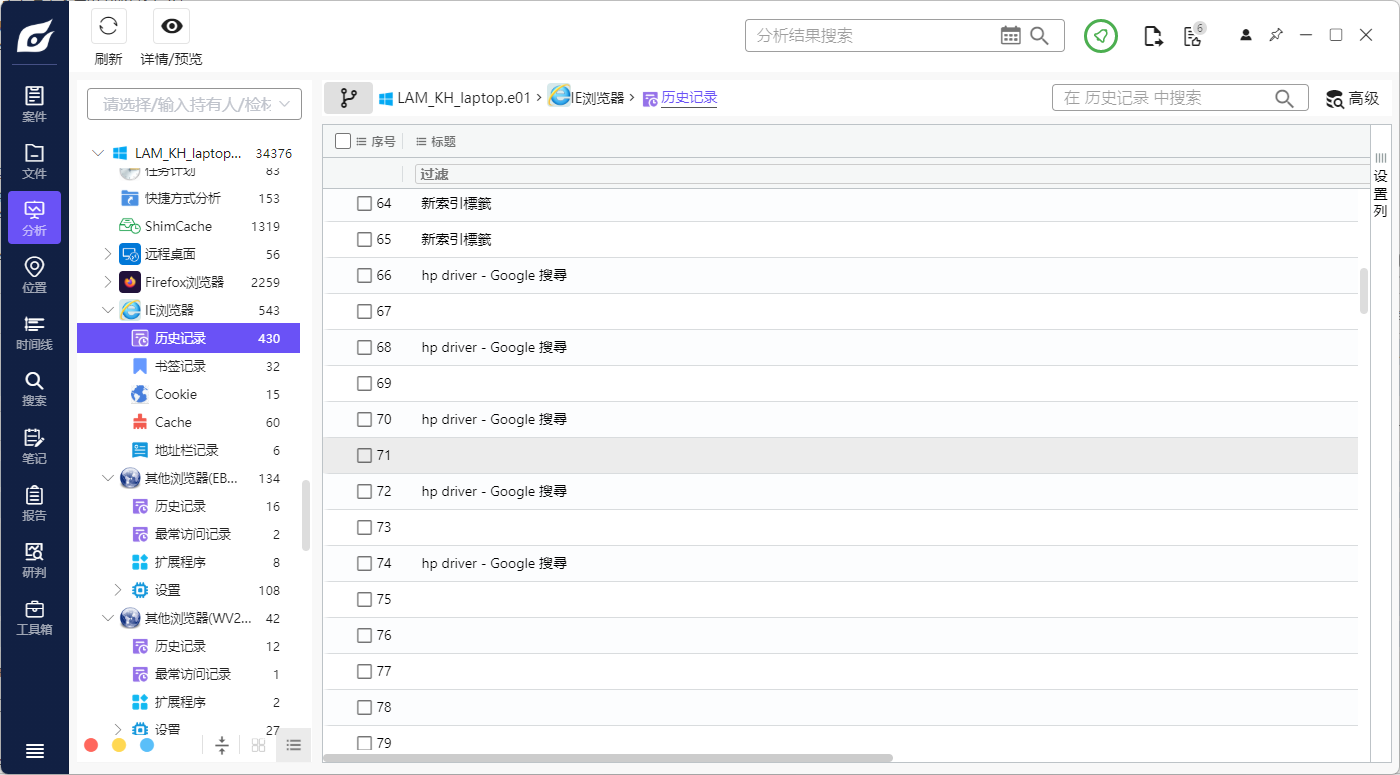Open the 报告 report sidebar section
Screen dimensions: 1400x775
coord(34,503)
